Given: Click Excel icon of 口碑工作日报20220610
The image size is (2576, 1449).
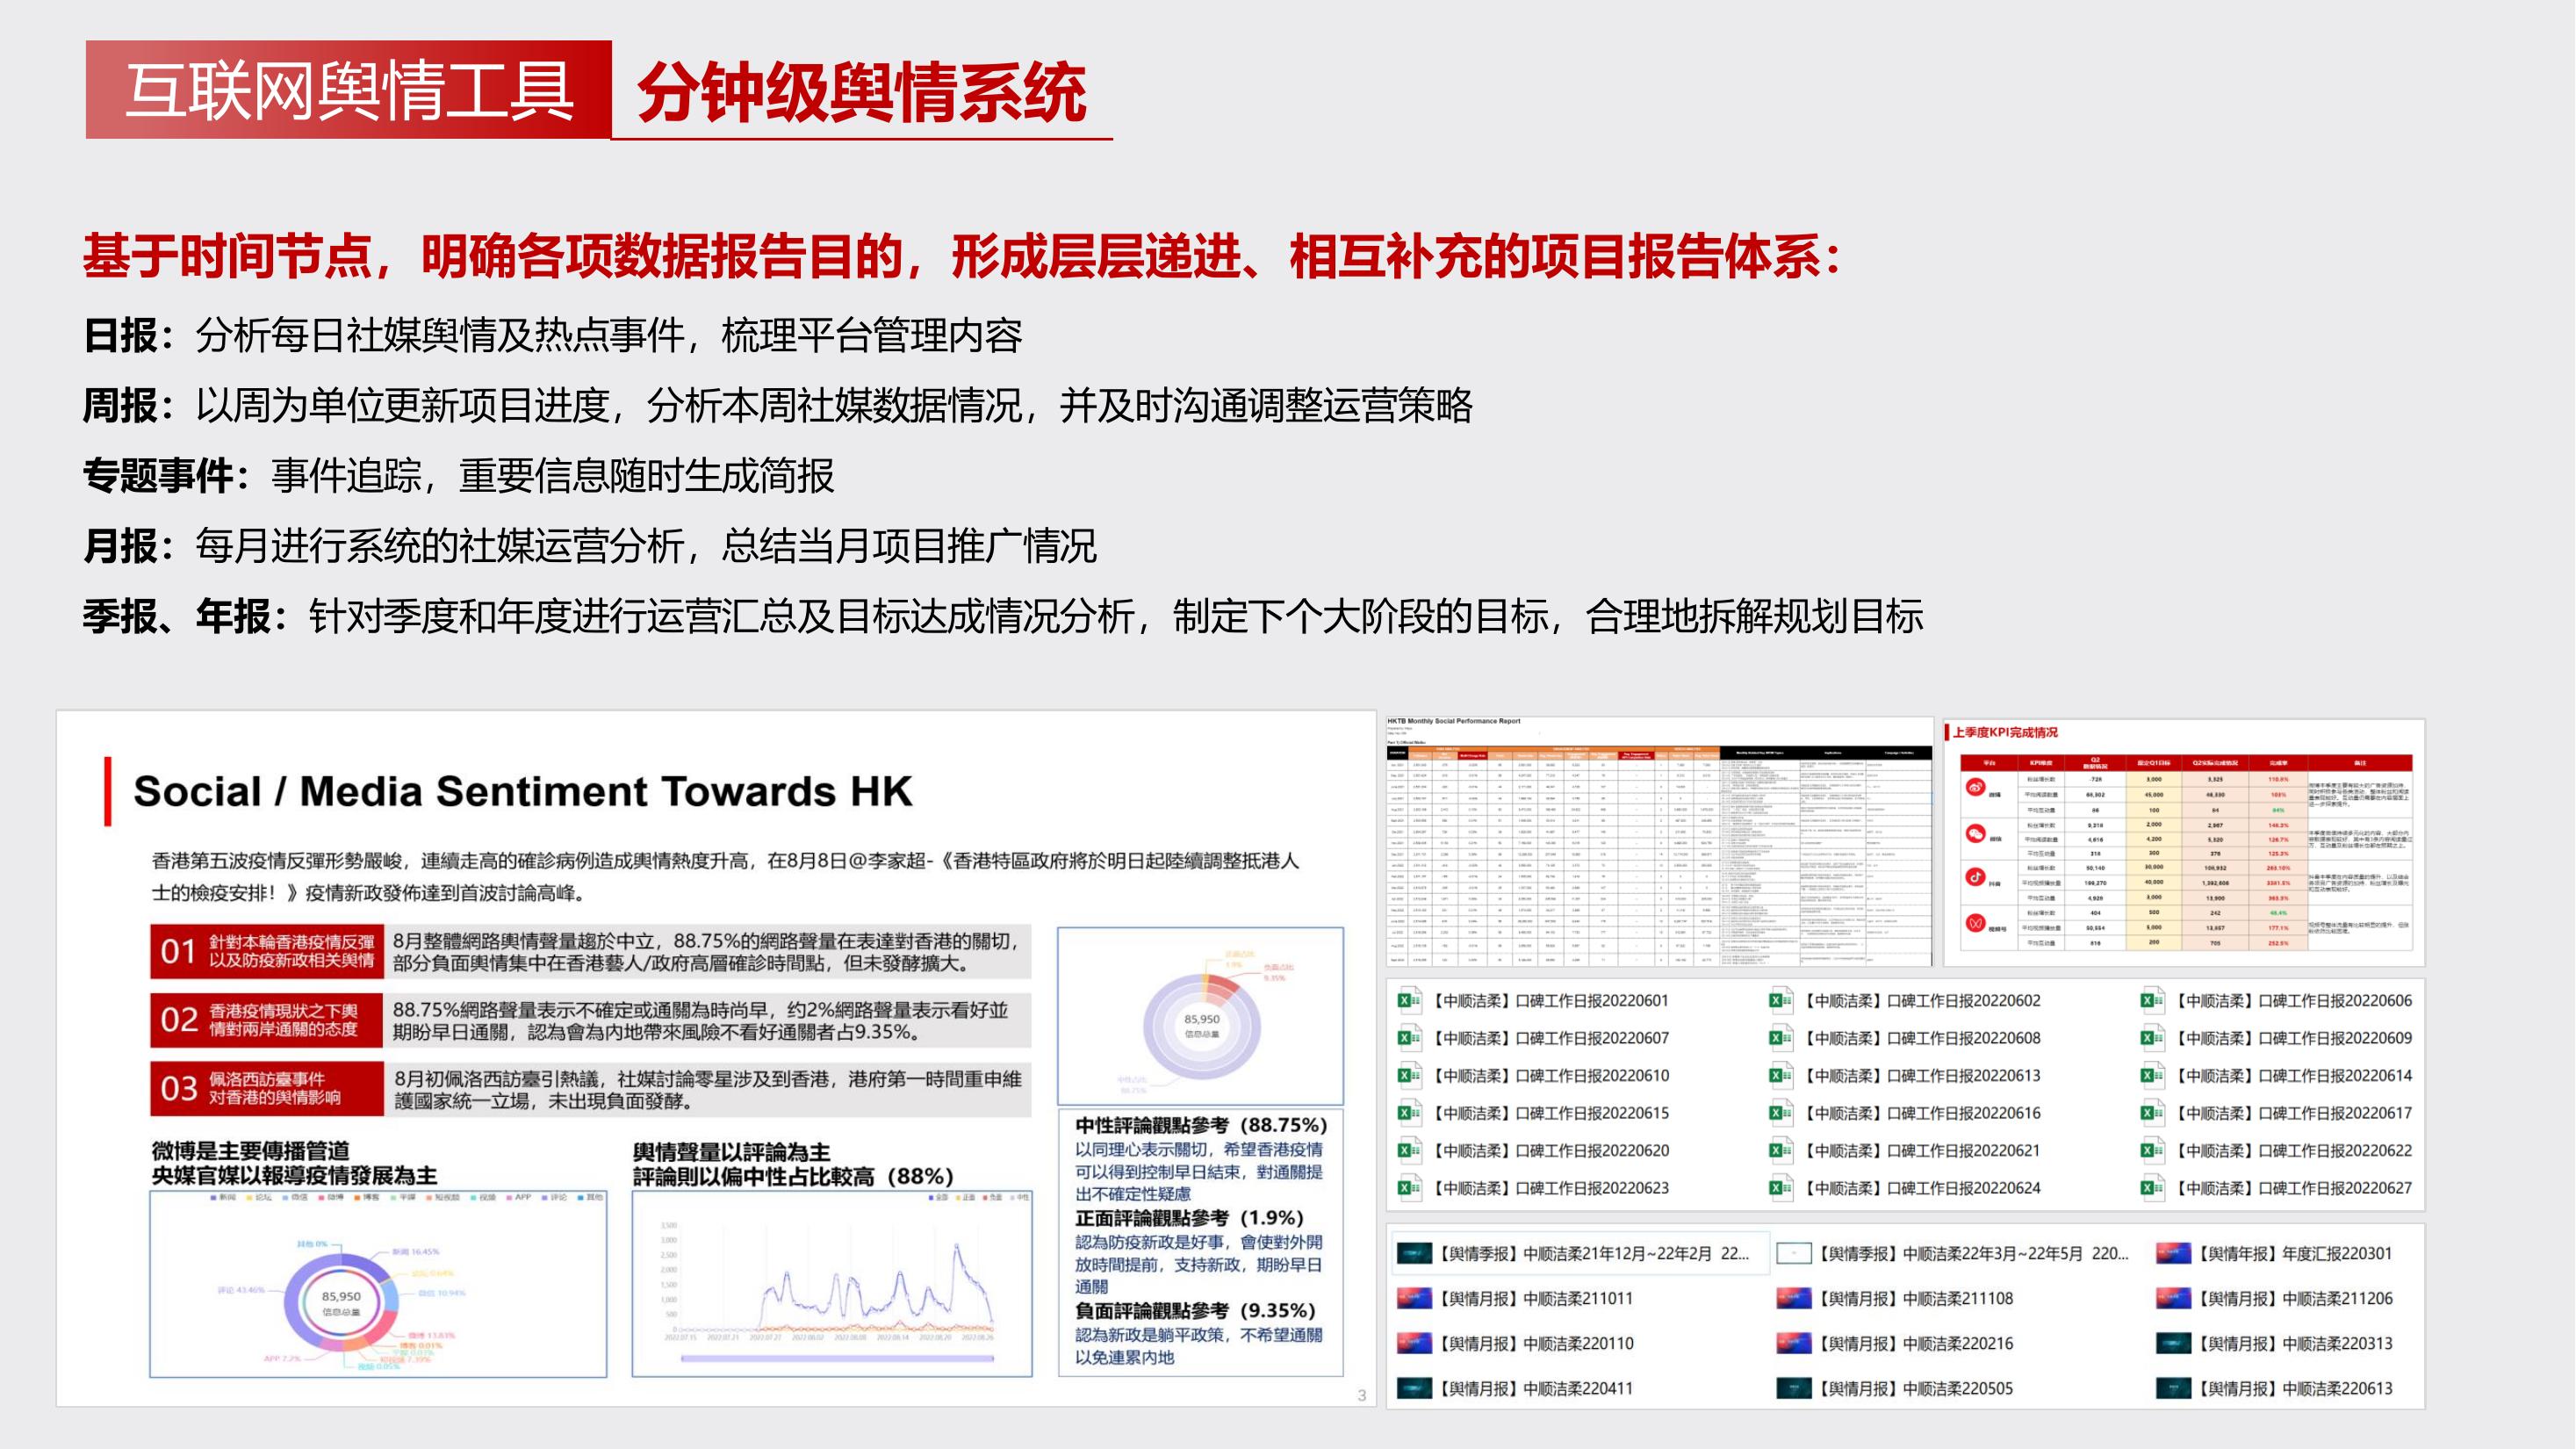Looking at the screenshot, I should (x=1410, y=1075).
